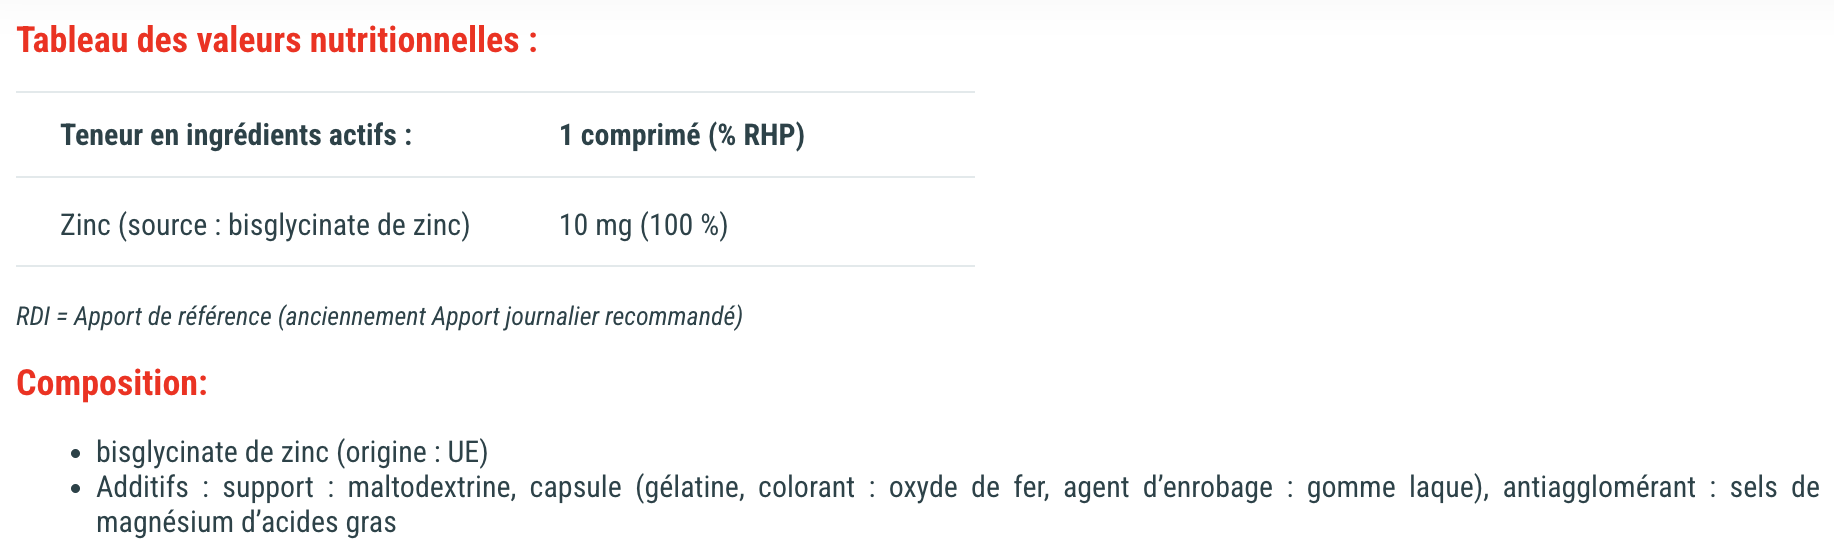Click the "magnésium d'acides gras" line

(x=246, y=523)
